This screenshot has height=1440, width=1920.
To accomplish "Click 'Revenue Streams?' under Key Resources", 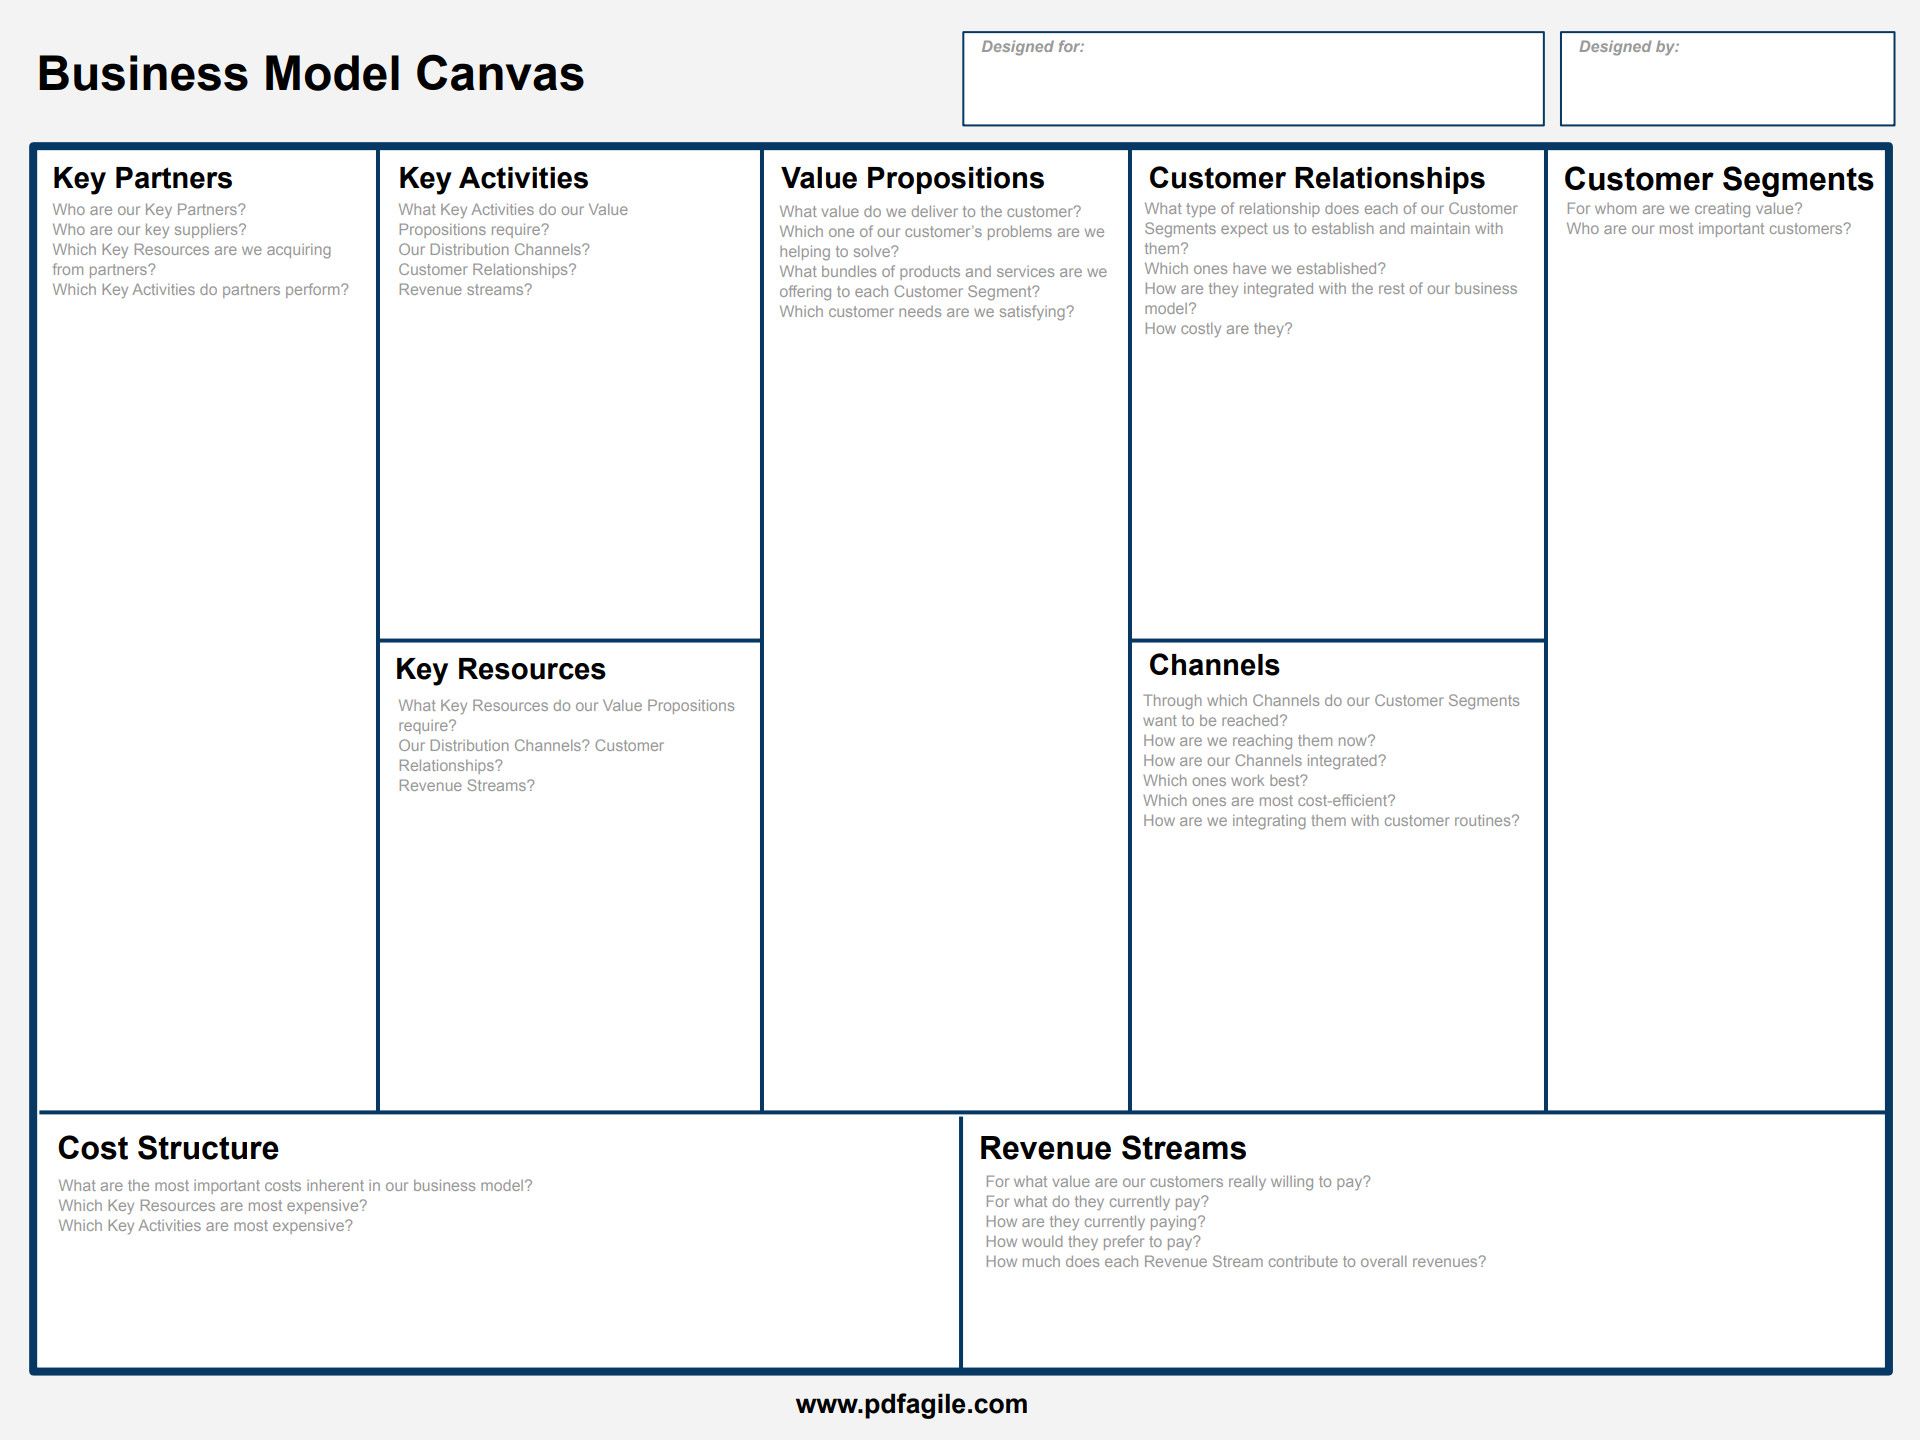I will 466,786.
